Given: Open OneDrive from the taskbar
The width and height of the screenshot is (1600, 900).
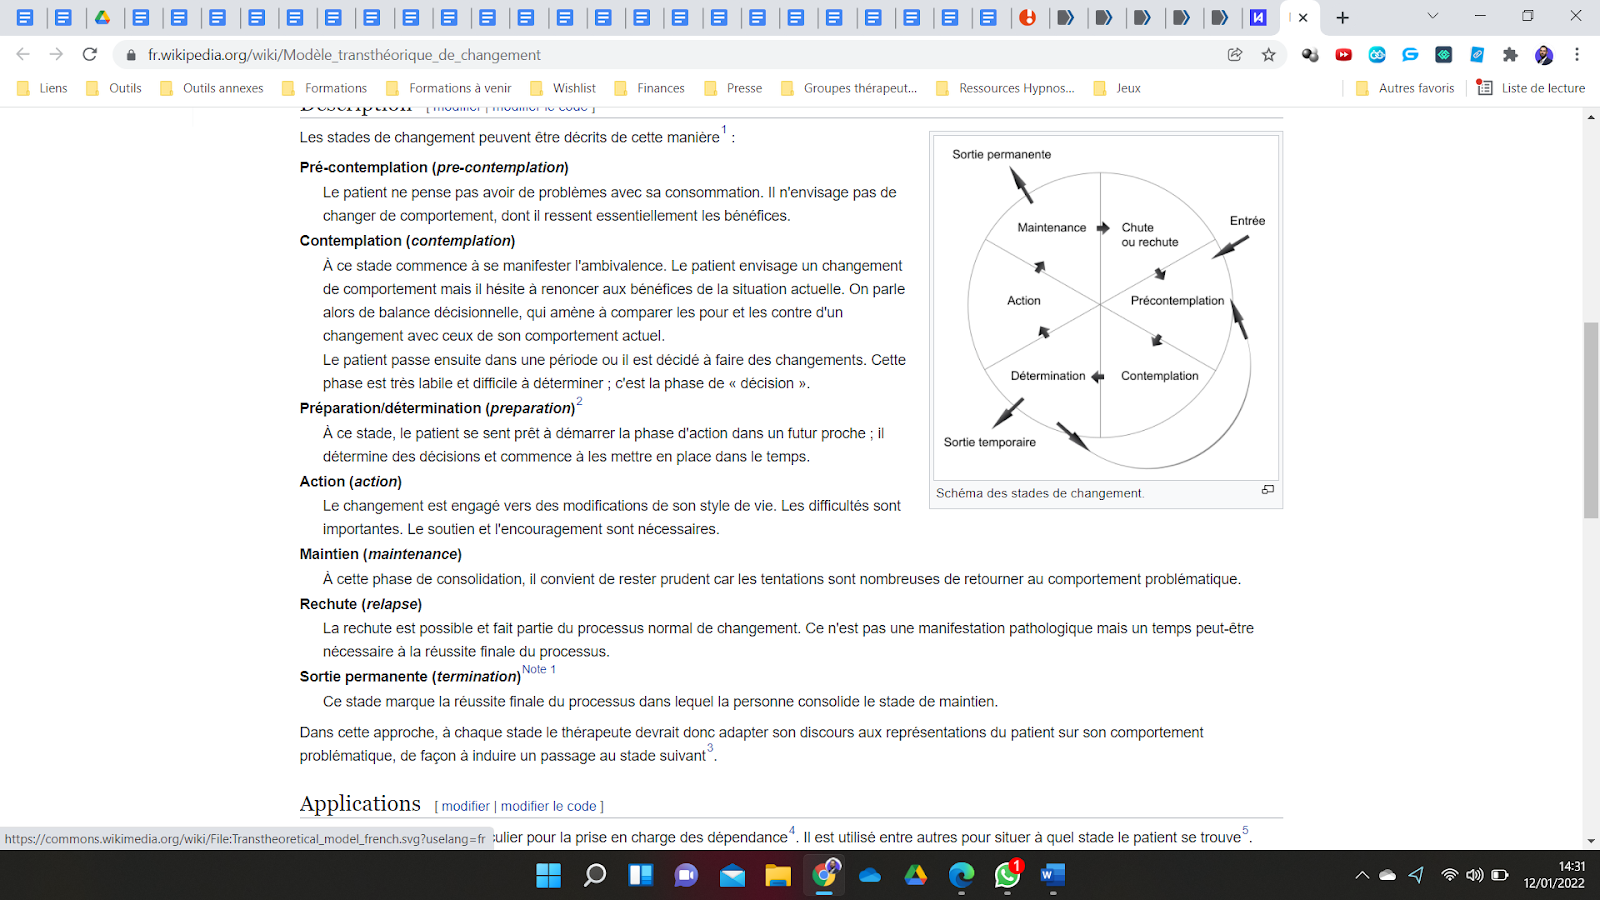Looking at the screenshot, I should [x=870, y=876].
